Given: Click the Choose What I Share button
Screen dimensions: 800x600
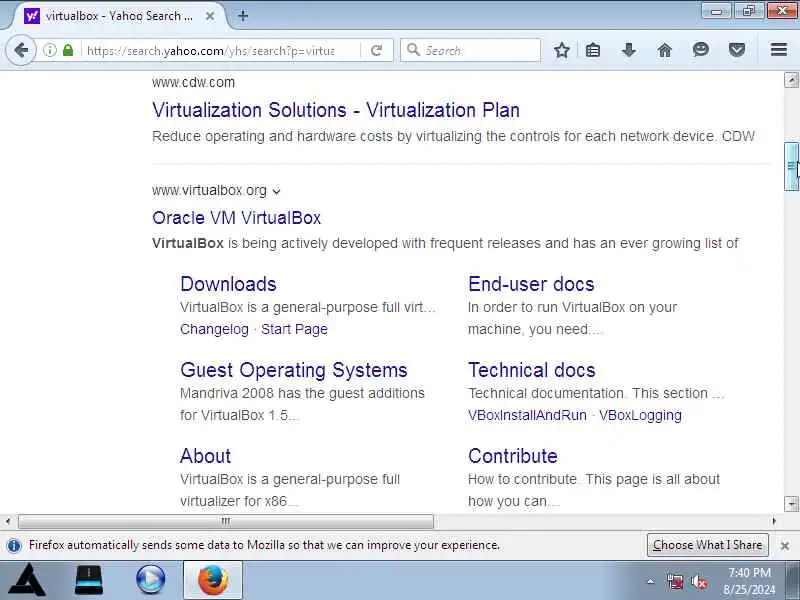Looking at the screenshot, I should coord(707,545).
